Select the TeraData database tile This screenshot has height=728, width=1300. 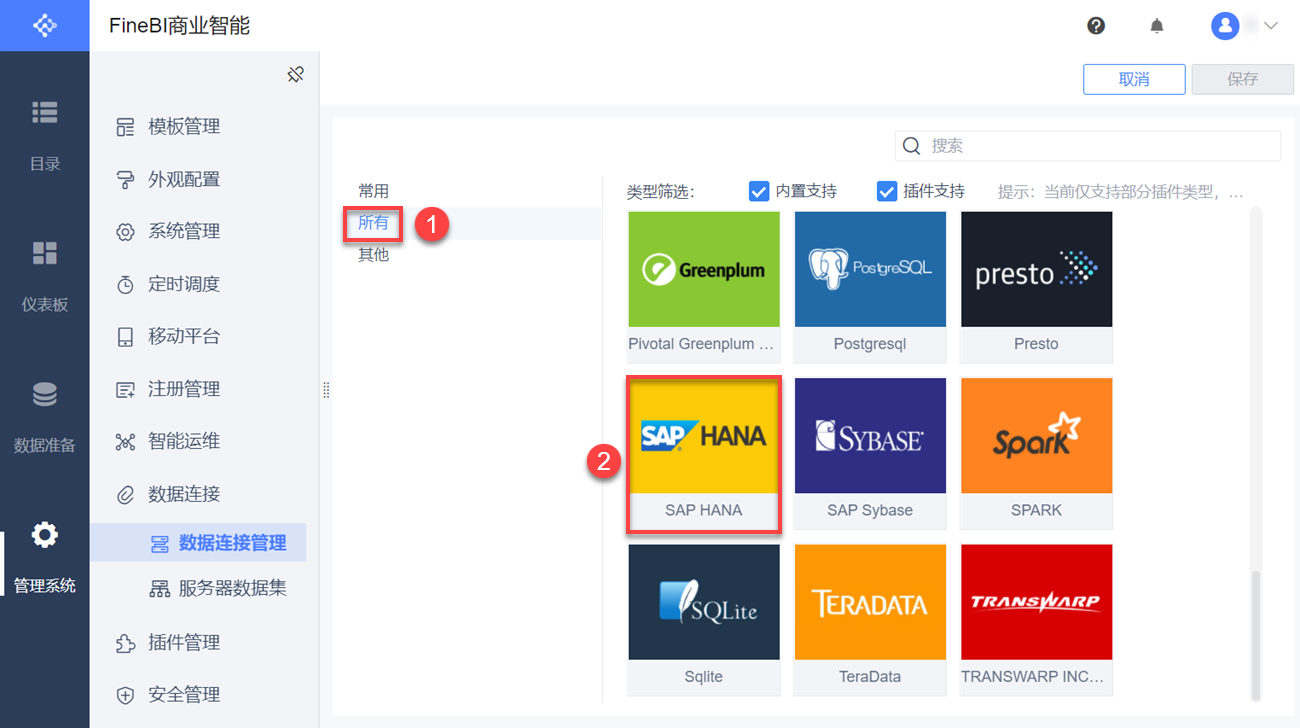(870, 620)
